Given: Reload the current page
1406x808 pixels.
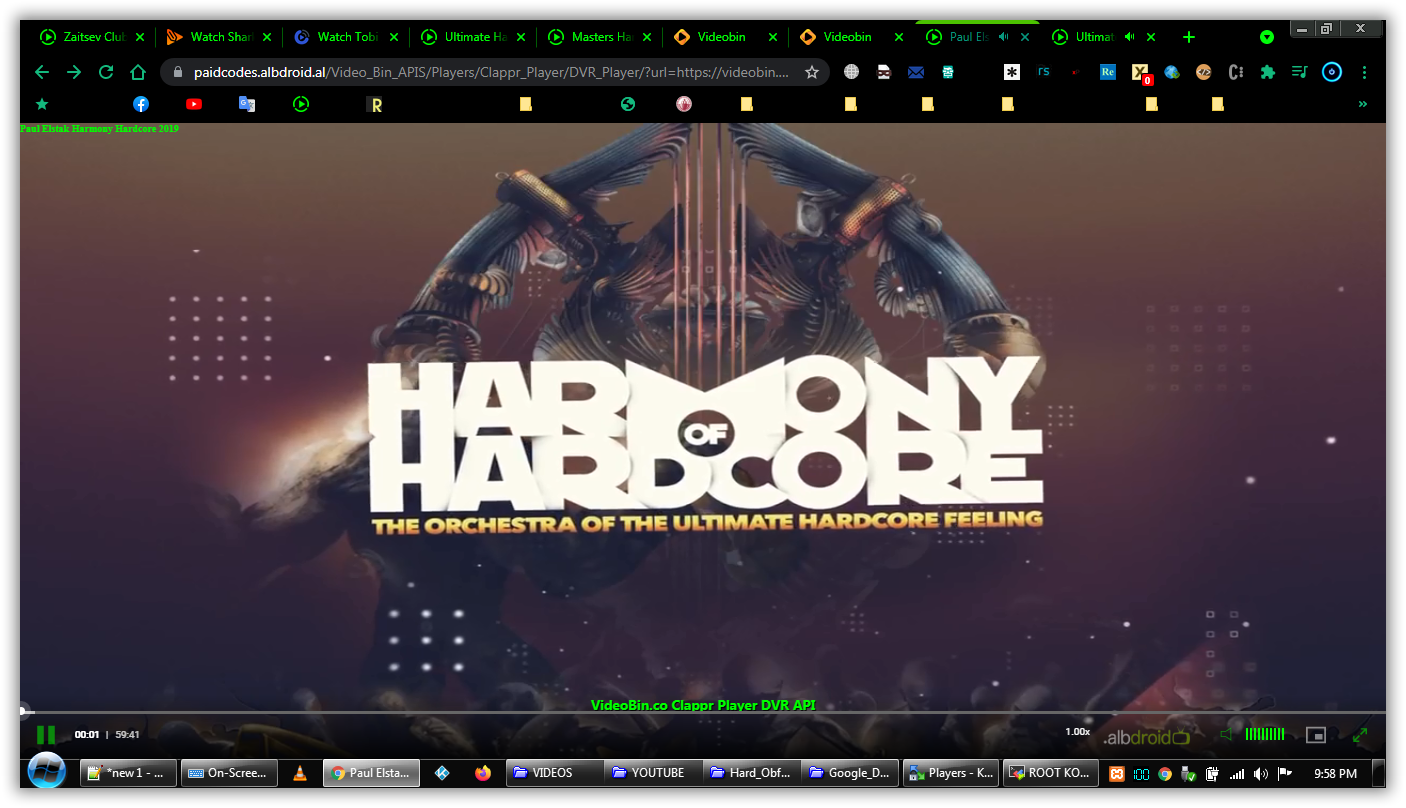Looking at the screenshot, I should [x=106, y=72].
